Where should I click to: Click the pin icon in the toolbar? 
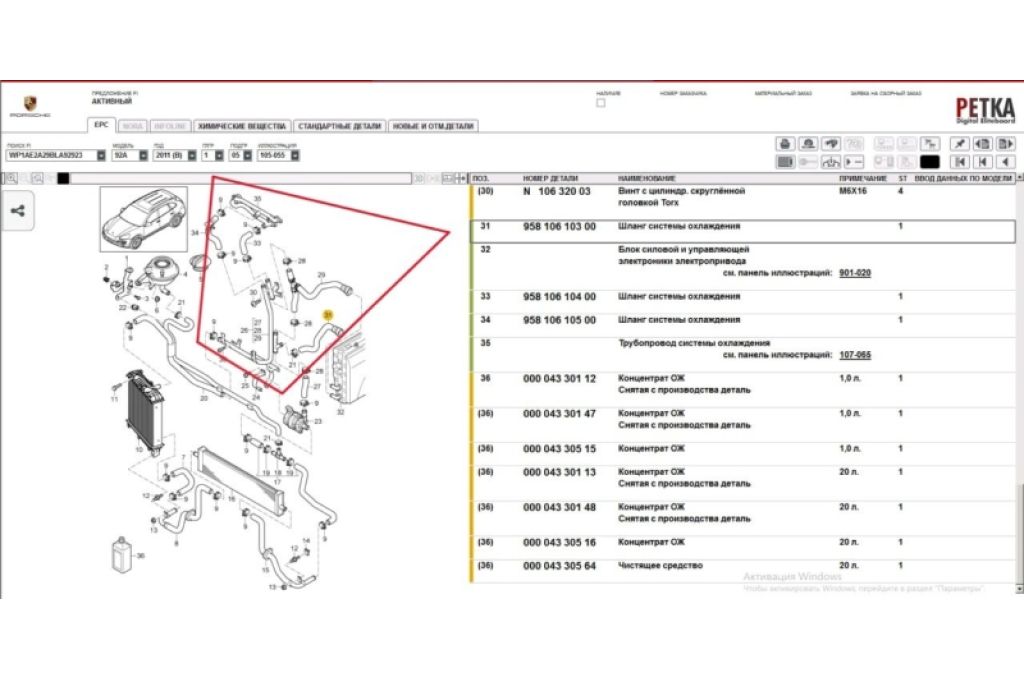[x=959, y=144]
